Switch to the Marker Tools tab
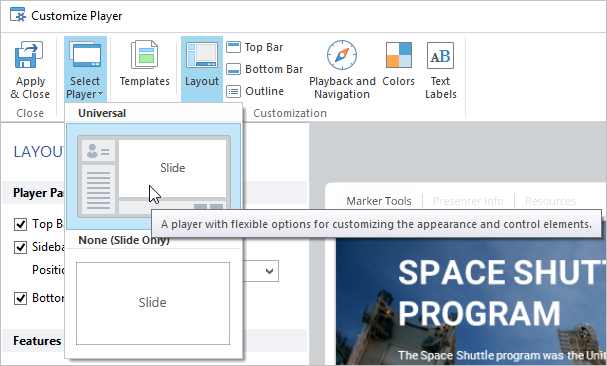Viewport: 607px width, 366px height. click(x=379, y=201)
